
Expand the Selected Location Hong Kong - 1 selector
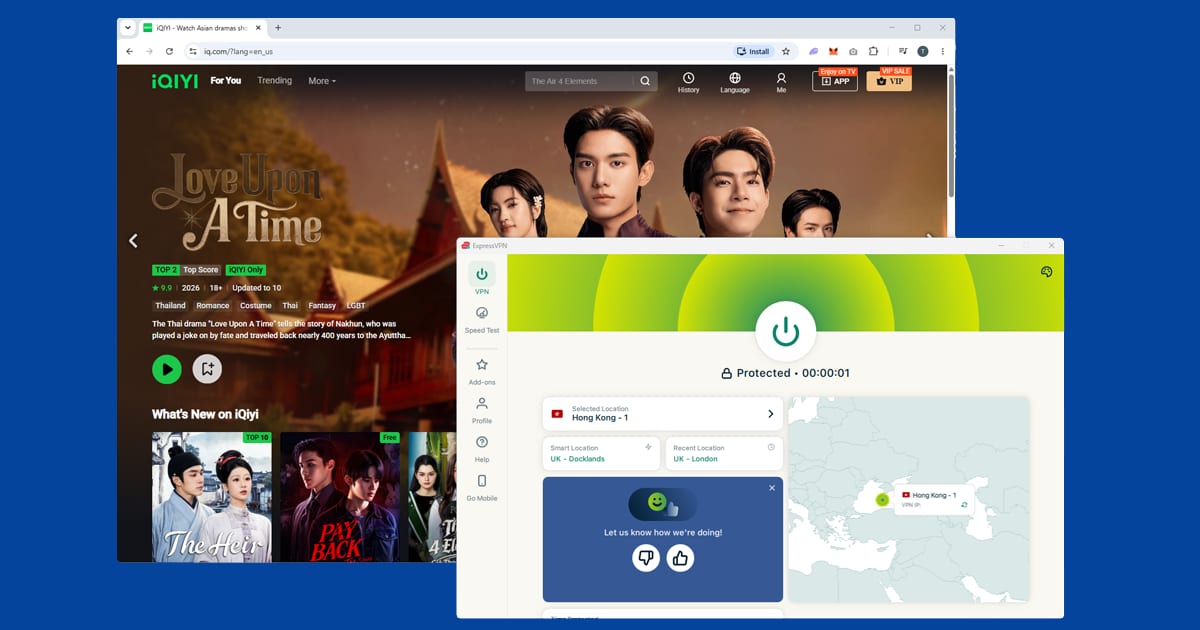[663, 413]
